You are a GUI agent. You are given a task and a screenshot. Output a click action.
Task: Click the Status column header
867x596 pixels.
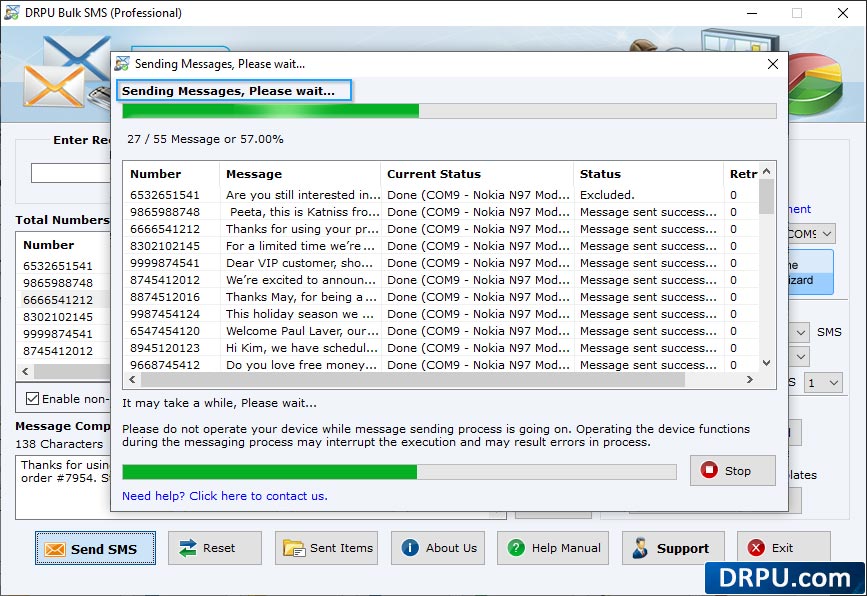(x=649, y=174)
